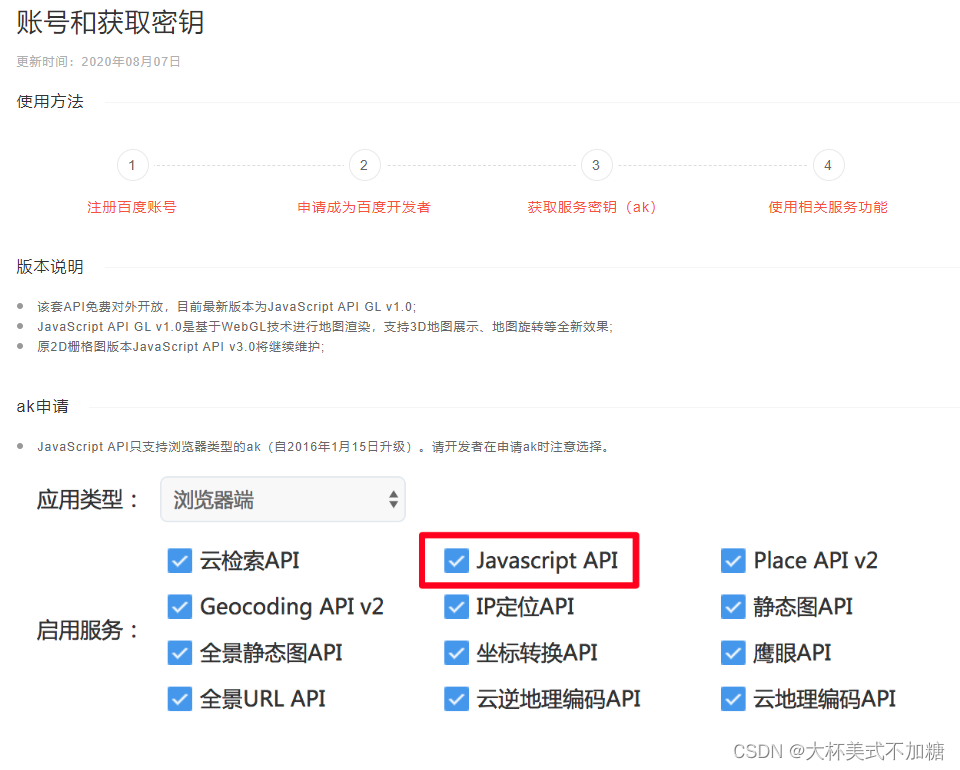Uncheck the 全景静态图API checkbox
Viewport: 960px width, 770px height.
[179, 653]
